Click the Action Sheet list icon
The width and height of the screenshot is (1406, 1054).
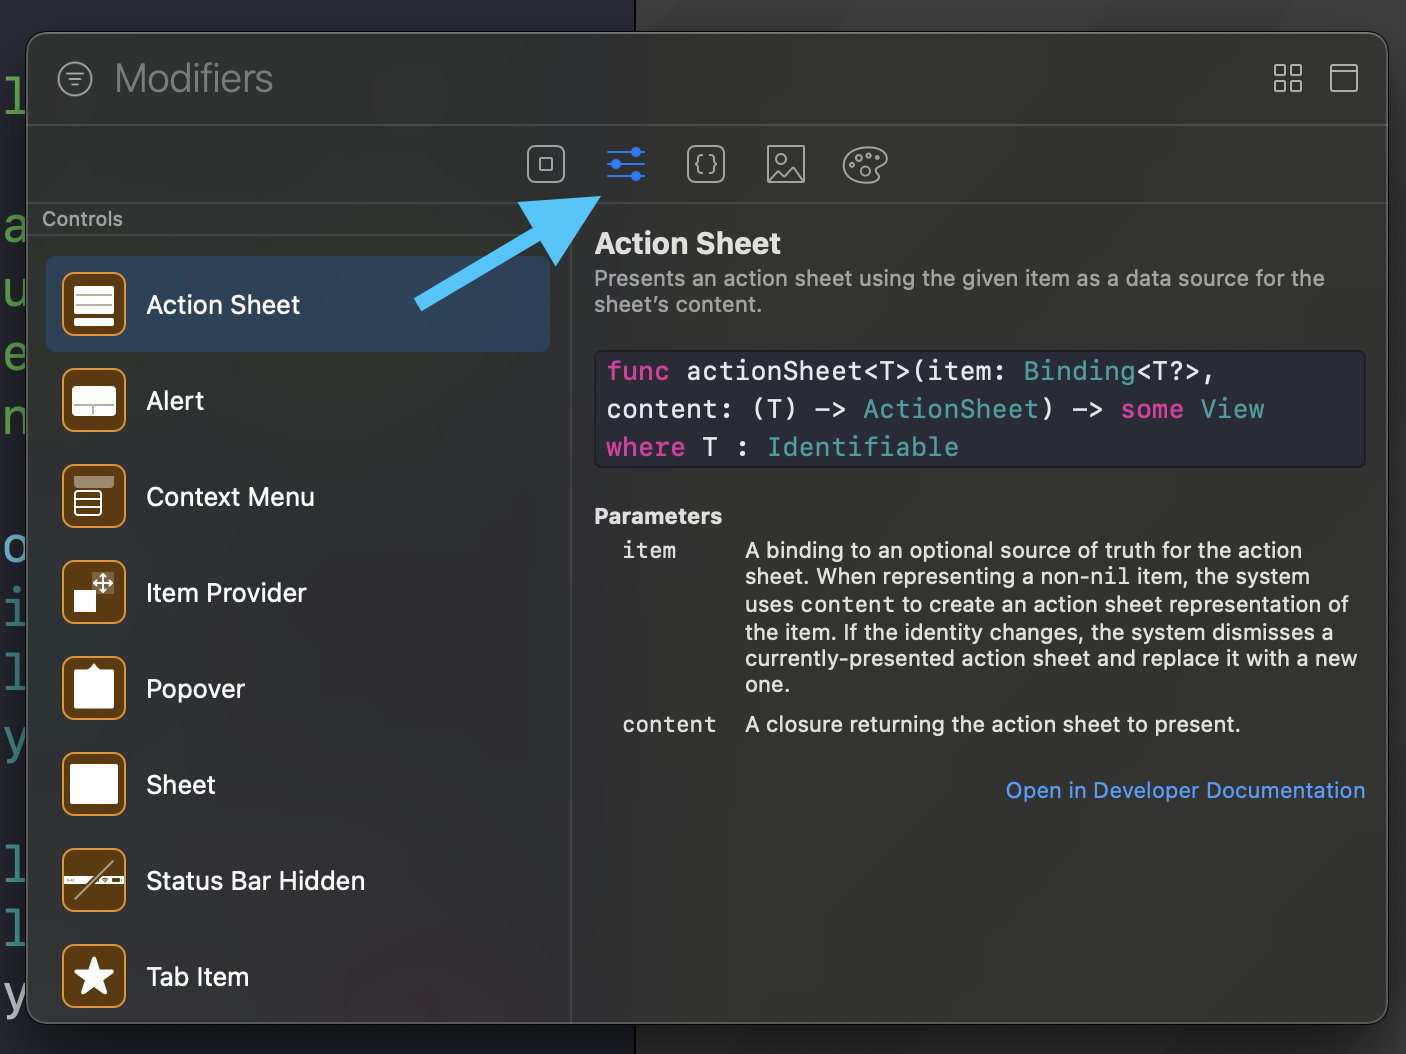[x=94, y=304]
